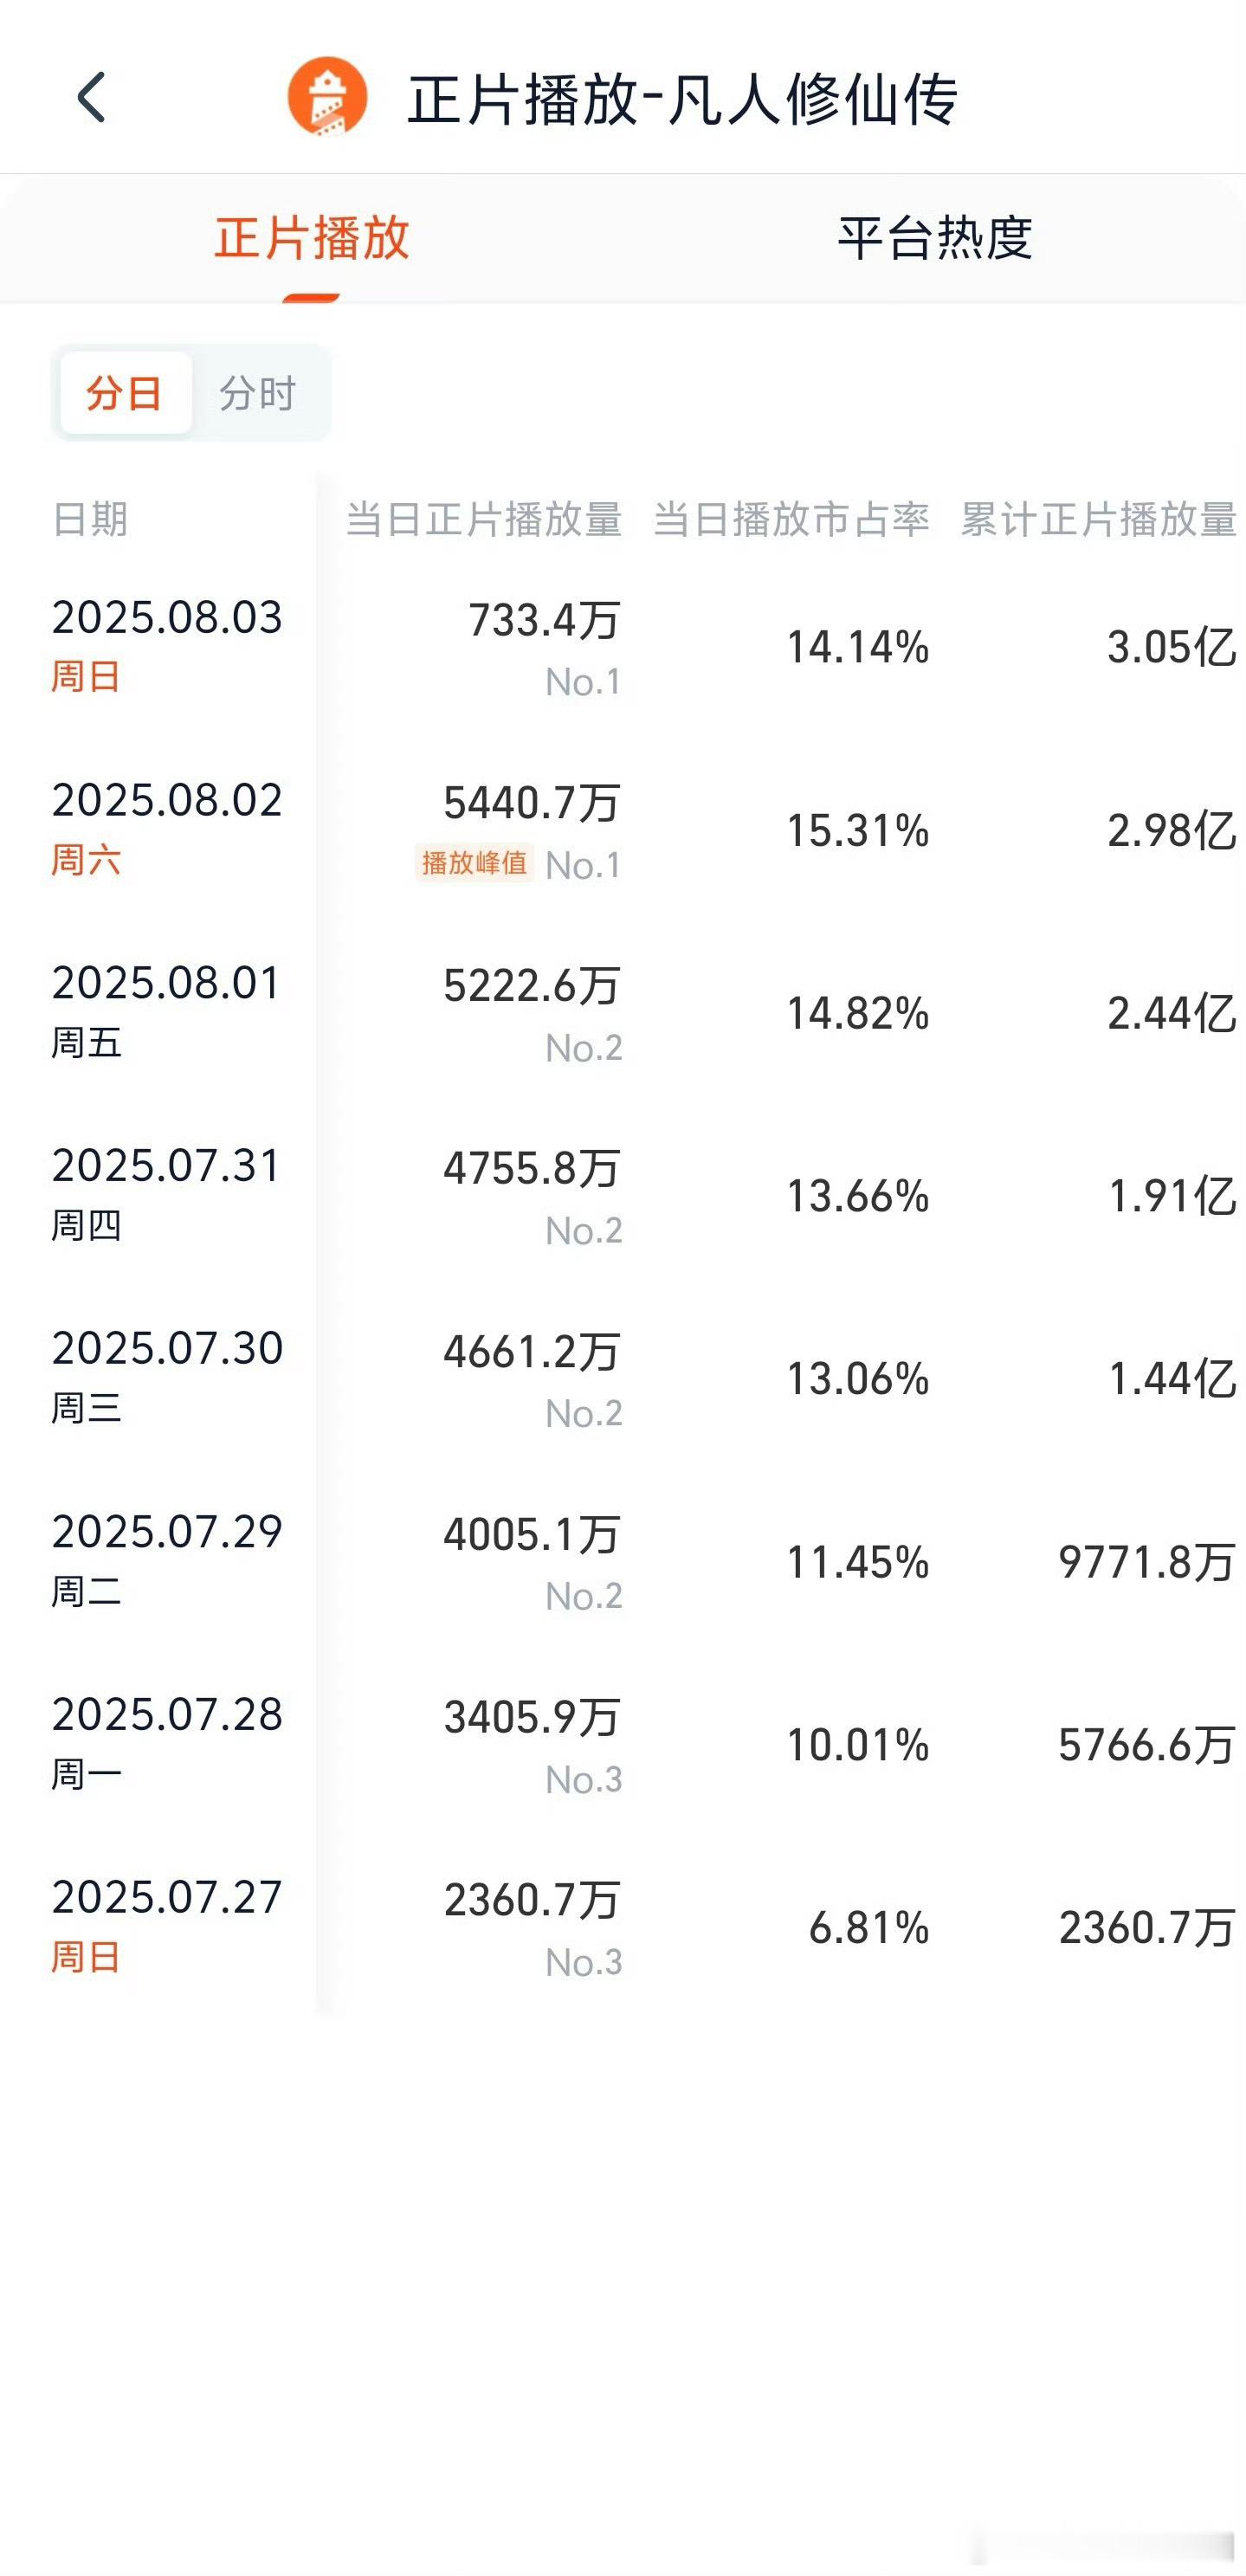The height and width of the screenshot is (2576, 1246).
Task: Tap the 9771.8万 cumulative value
Action: point(1147,1562)
